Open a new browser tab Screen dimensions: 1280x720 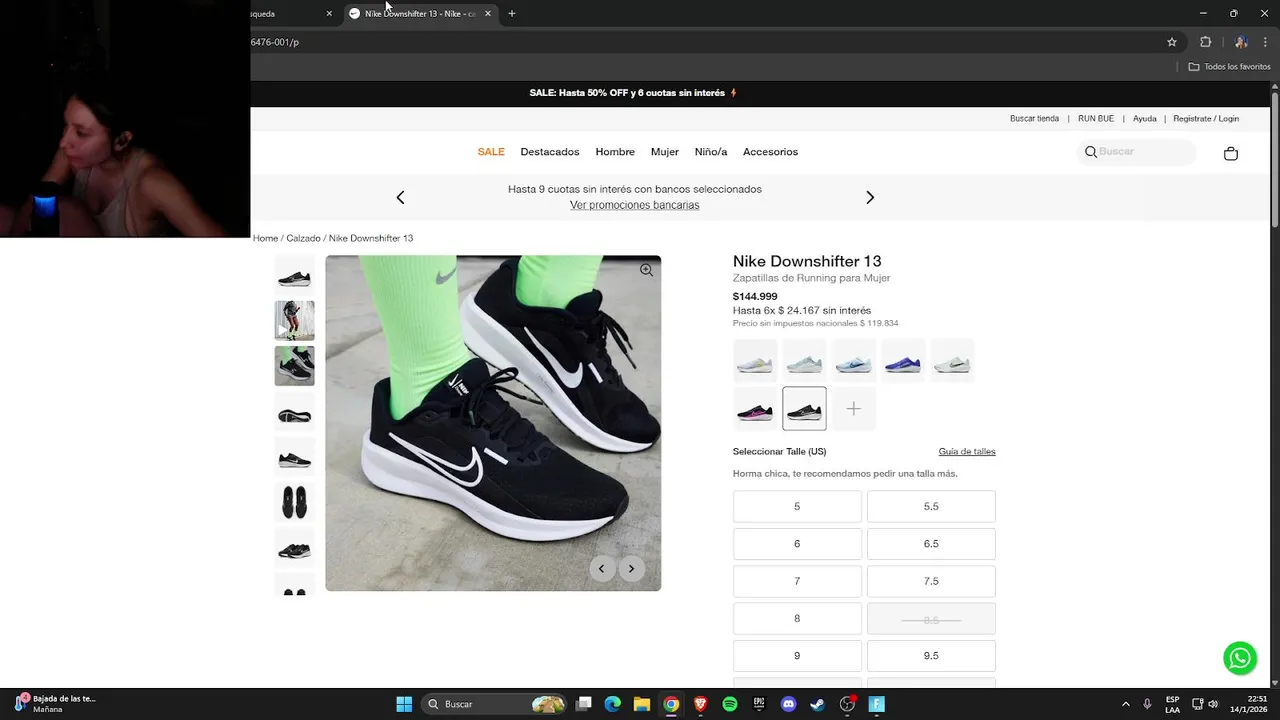(512, 14)
